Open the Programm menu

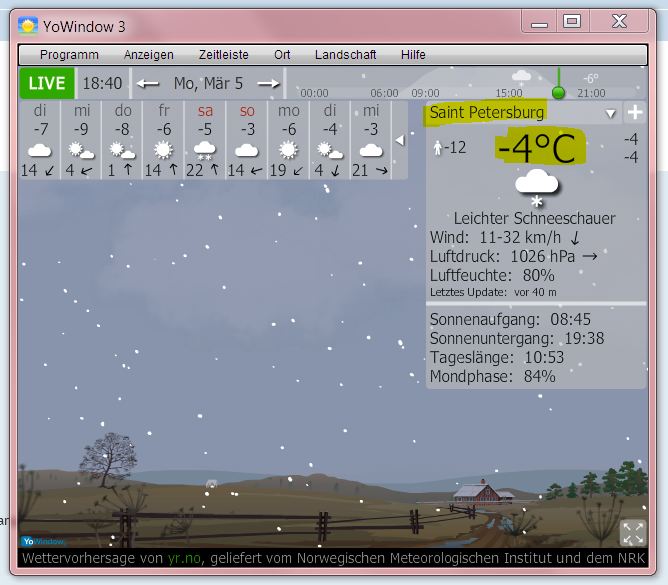coord(69,55)
